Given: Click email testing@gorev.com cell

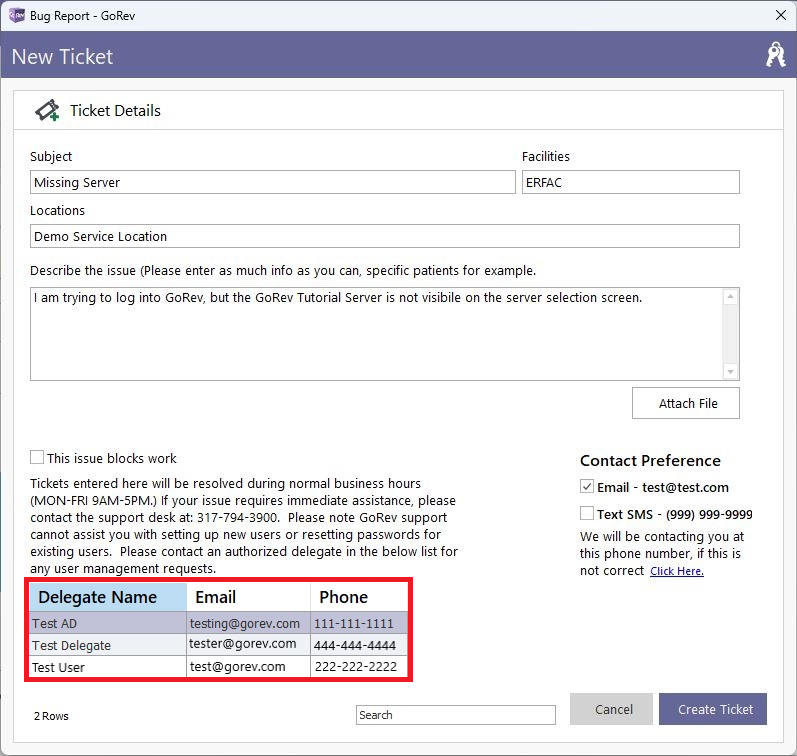Looking at the screenshot, I should coord(249,623).
